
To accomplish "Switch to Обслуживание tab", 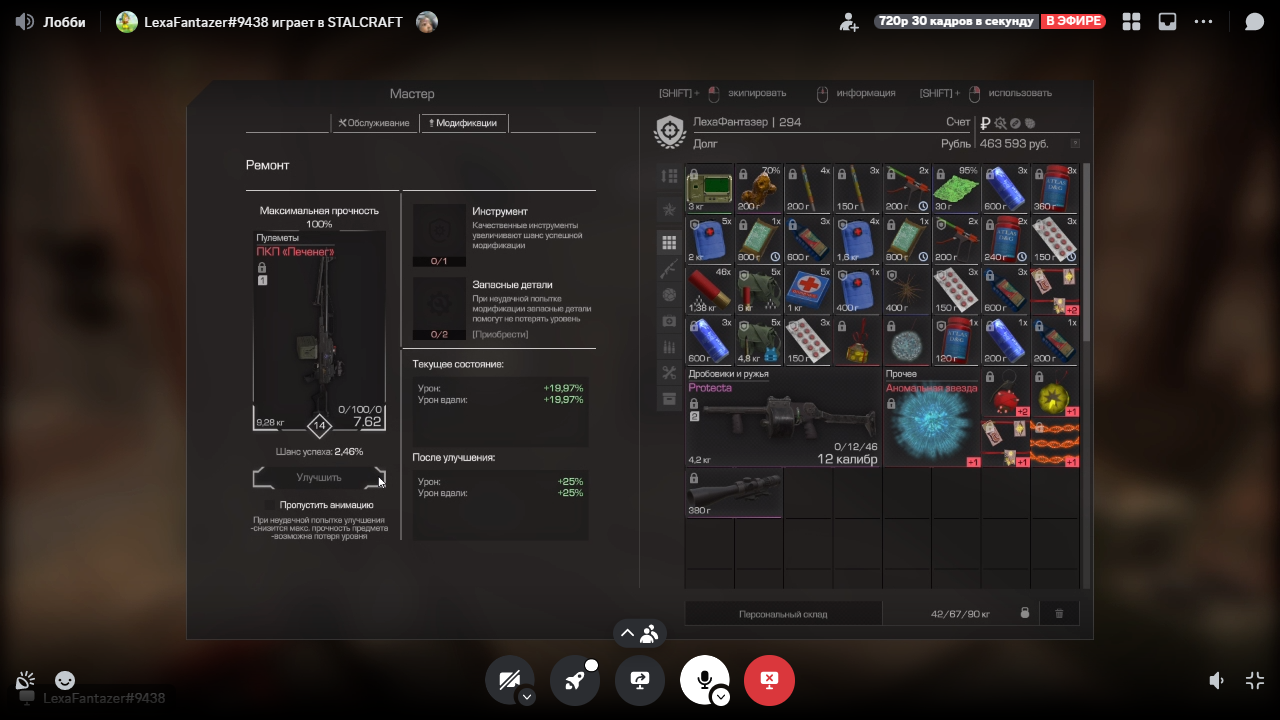I will tap(374, 123).
